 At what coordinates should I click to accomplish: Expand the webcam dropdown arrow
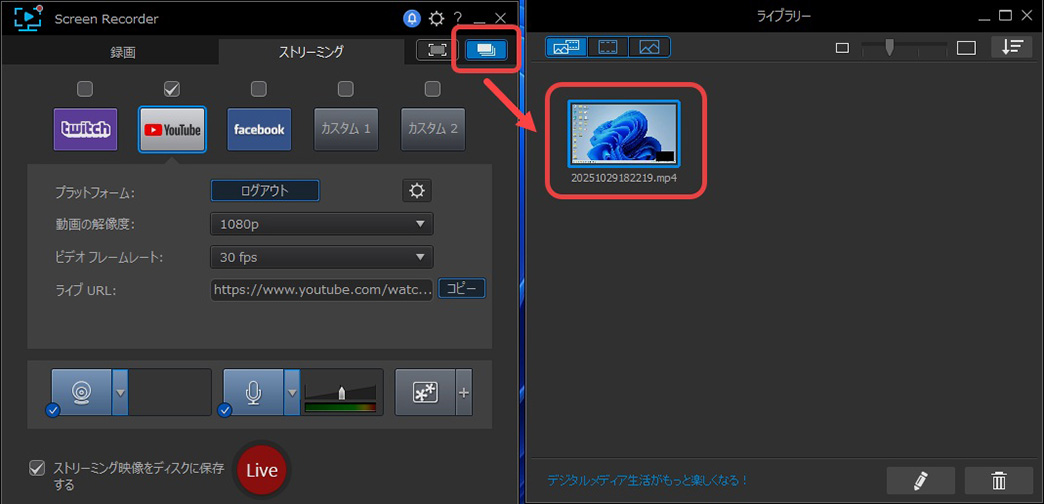(x=120, y=392)
